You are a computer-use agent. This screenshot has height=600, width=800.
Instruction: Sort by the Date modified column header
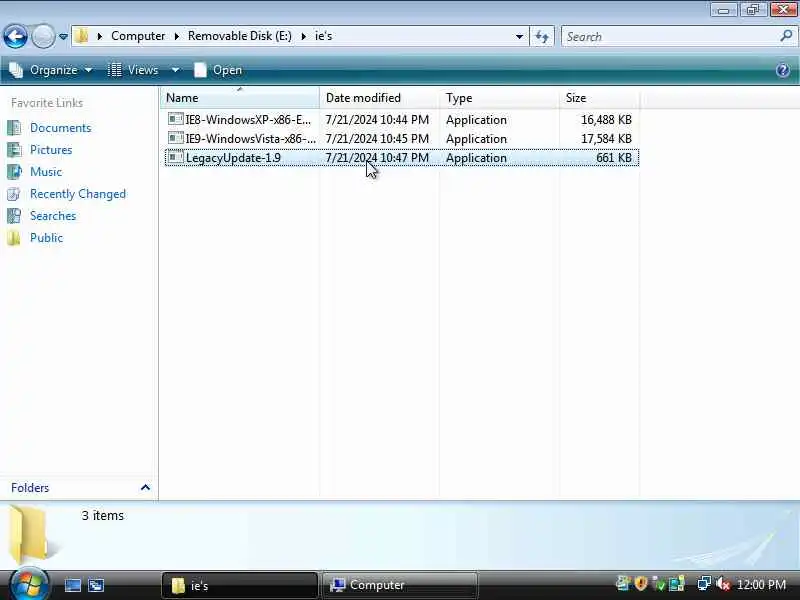click(x=380, y=97)
